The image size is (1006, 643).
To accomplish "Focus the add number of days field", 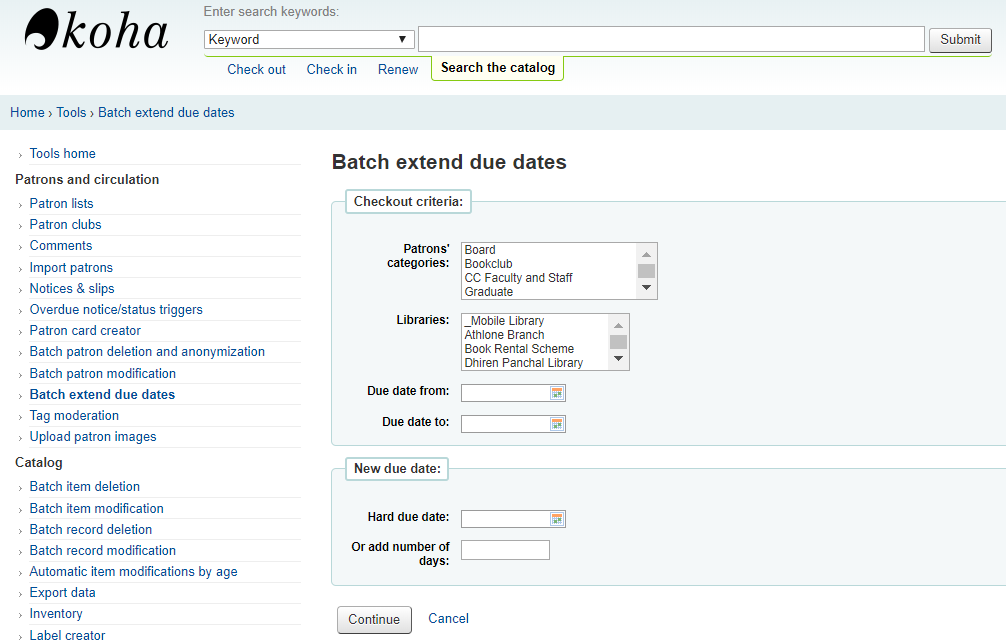I will coord(506,550).
